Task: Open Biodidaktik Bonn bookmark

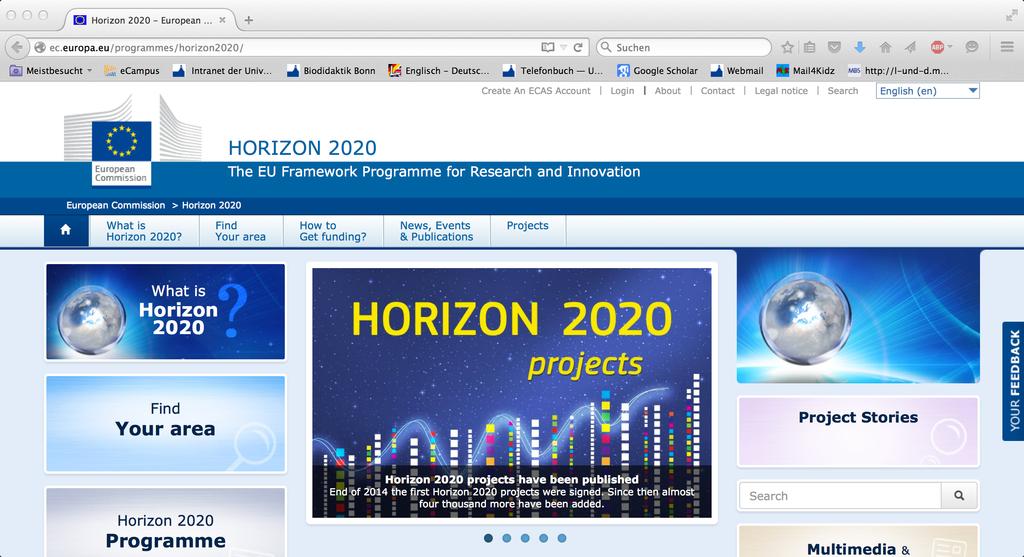Action: pos(331,71)
